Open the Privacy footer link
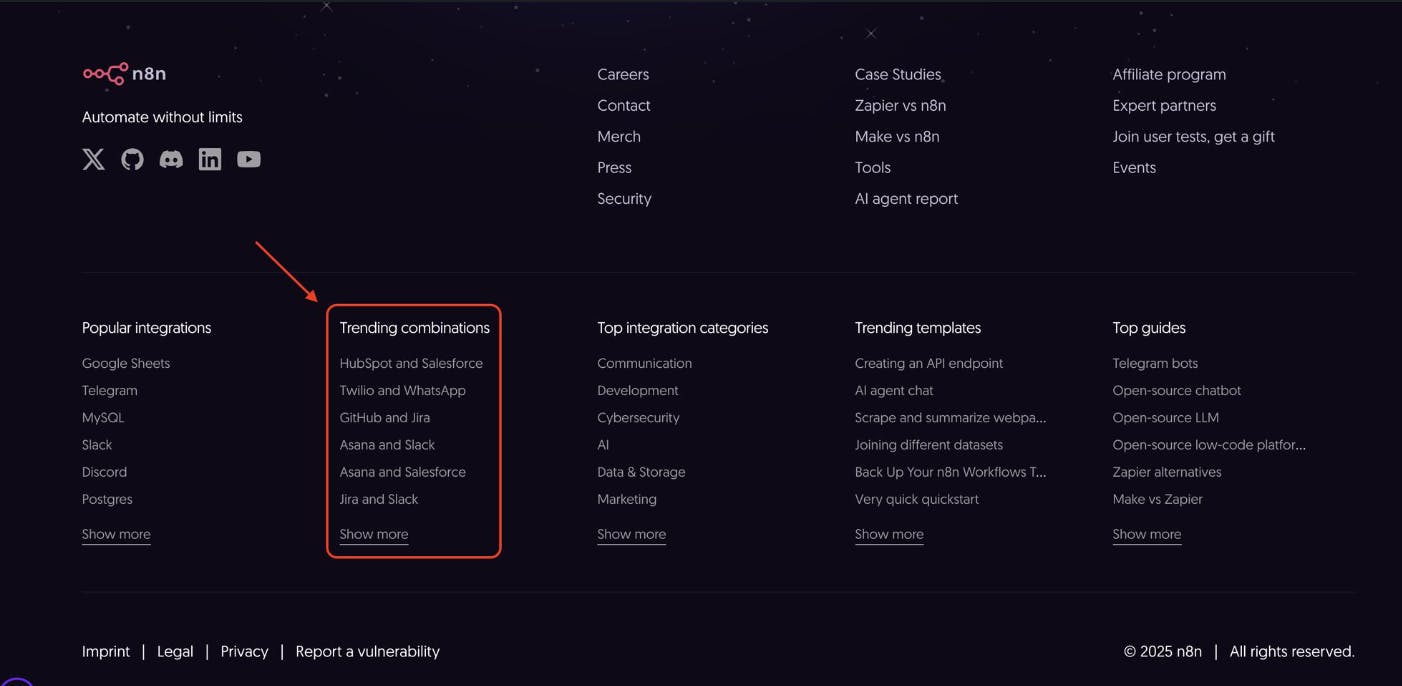 point(244,651)
